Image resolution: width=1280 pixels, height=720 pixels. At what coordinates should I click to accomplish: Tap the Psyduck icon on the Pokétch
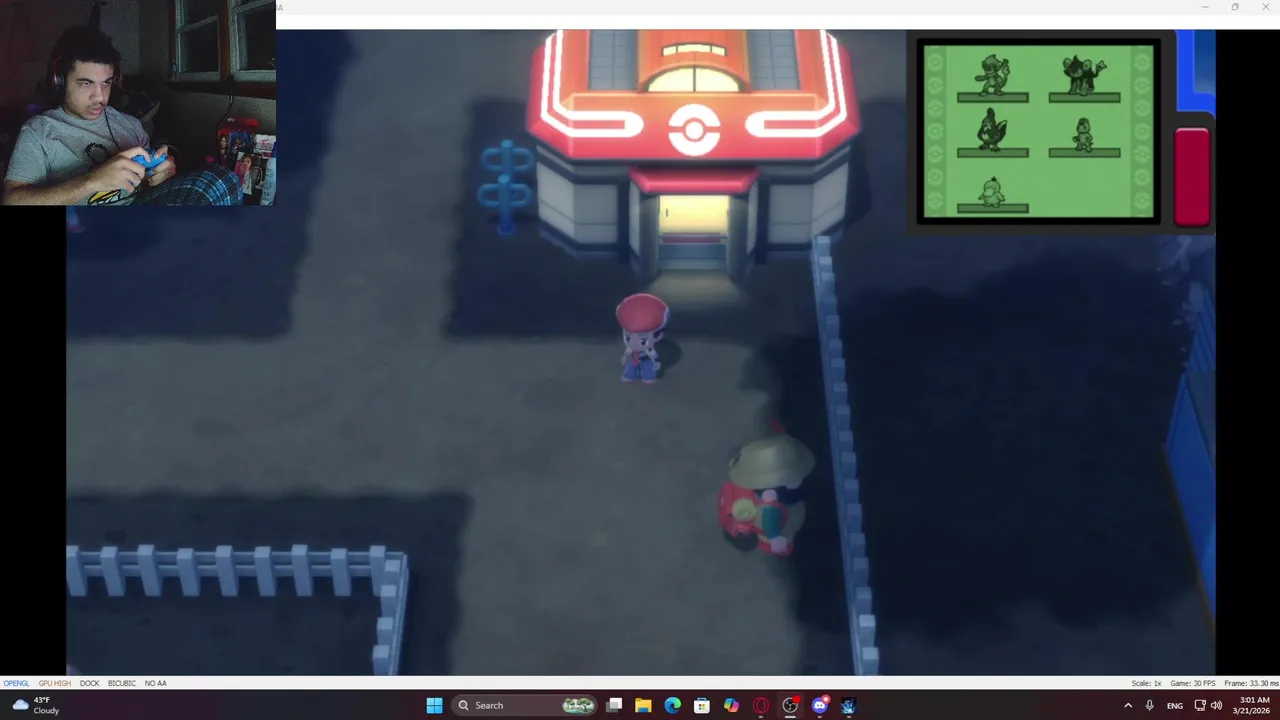point(992,191)
